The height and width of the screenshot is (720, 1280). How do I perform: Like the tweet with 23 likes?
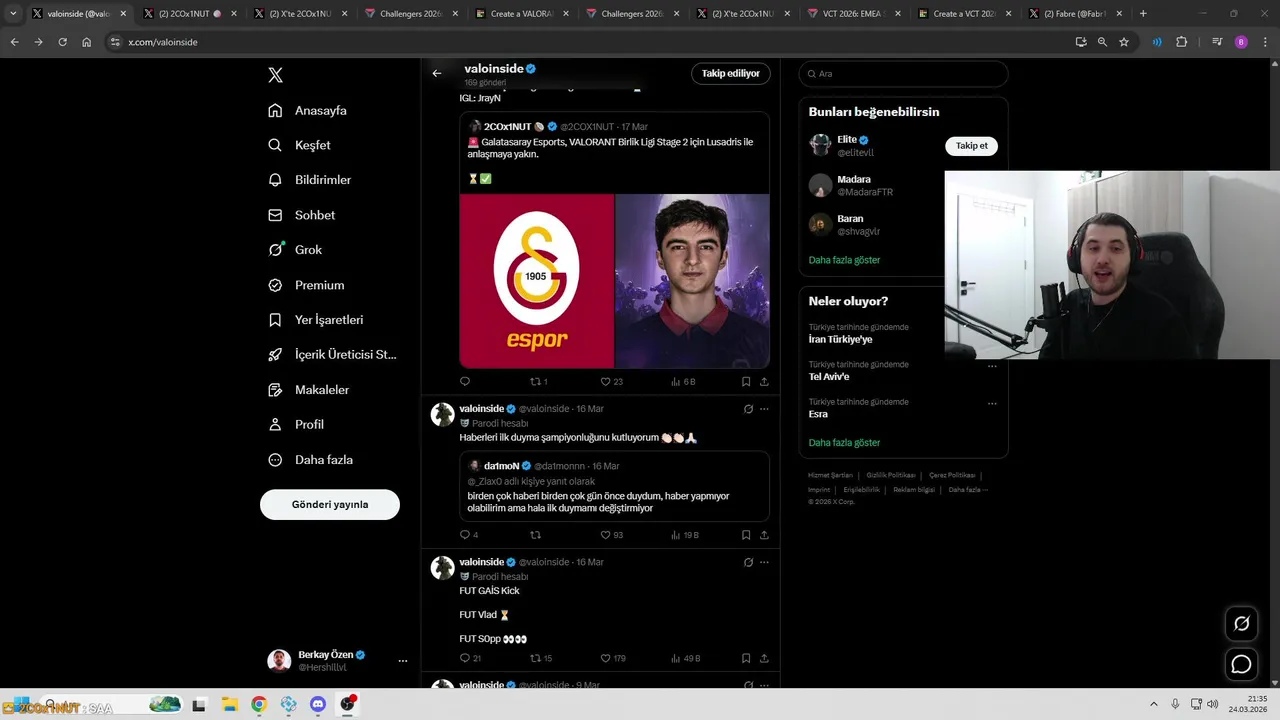tap(611, 382)
